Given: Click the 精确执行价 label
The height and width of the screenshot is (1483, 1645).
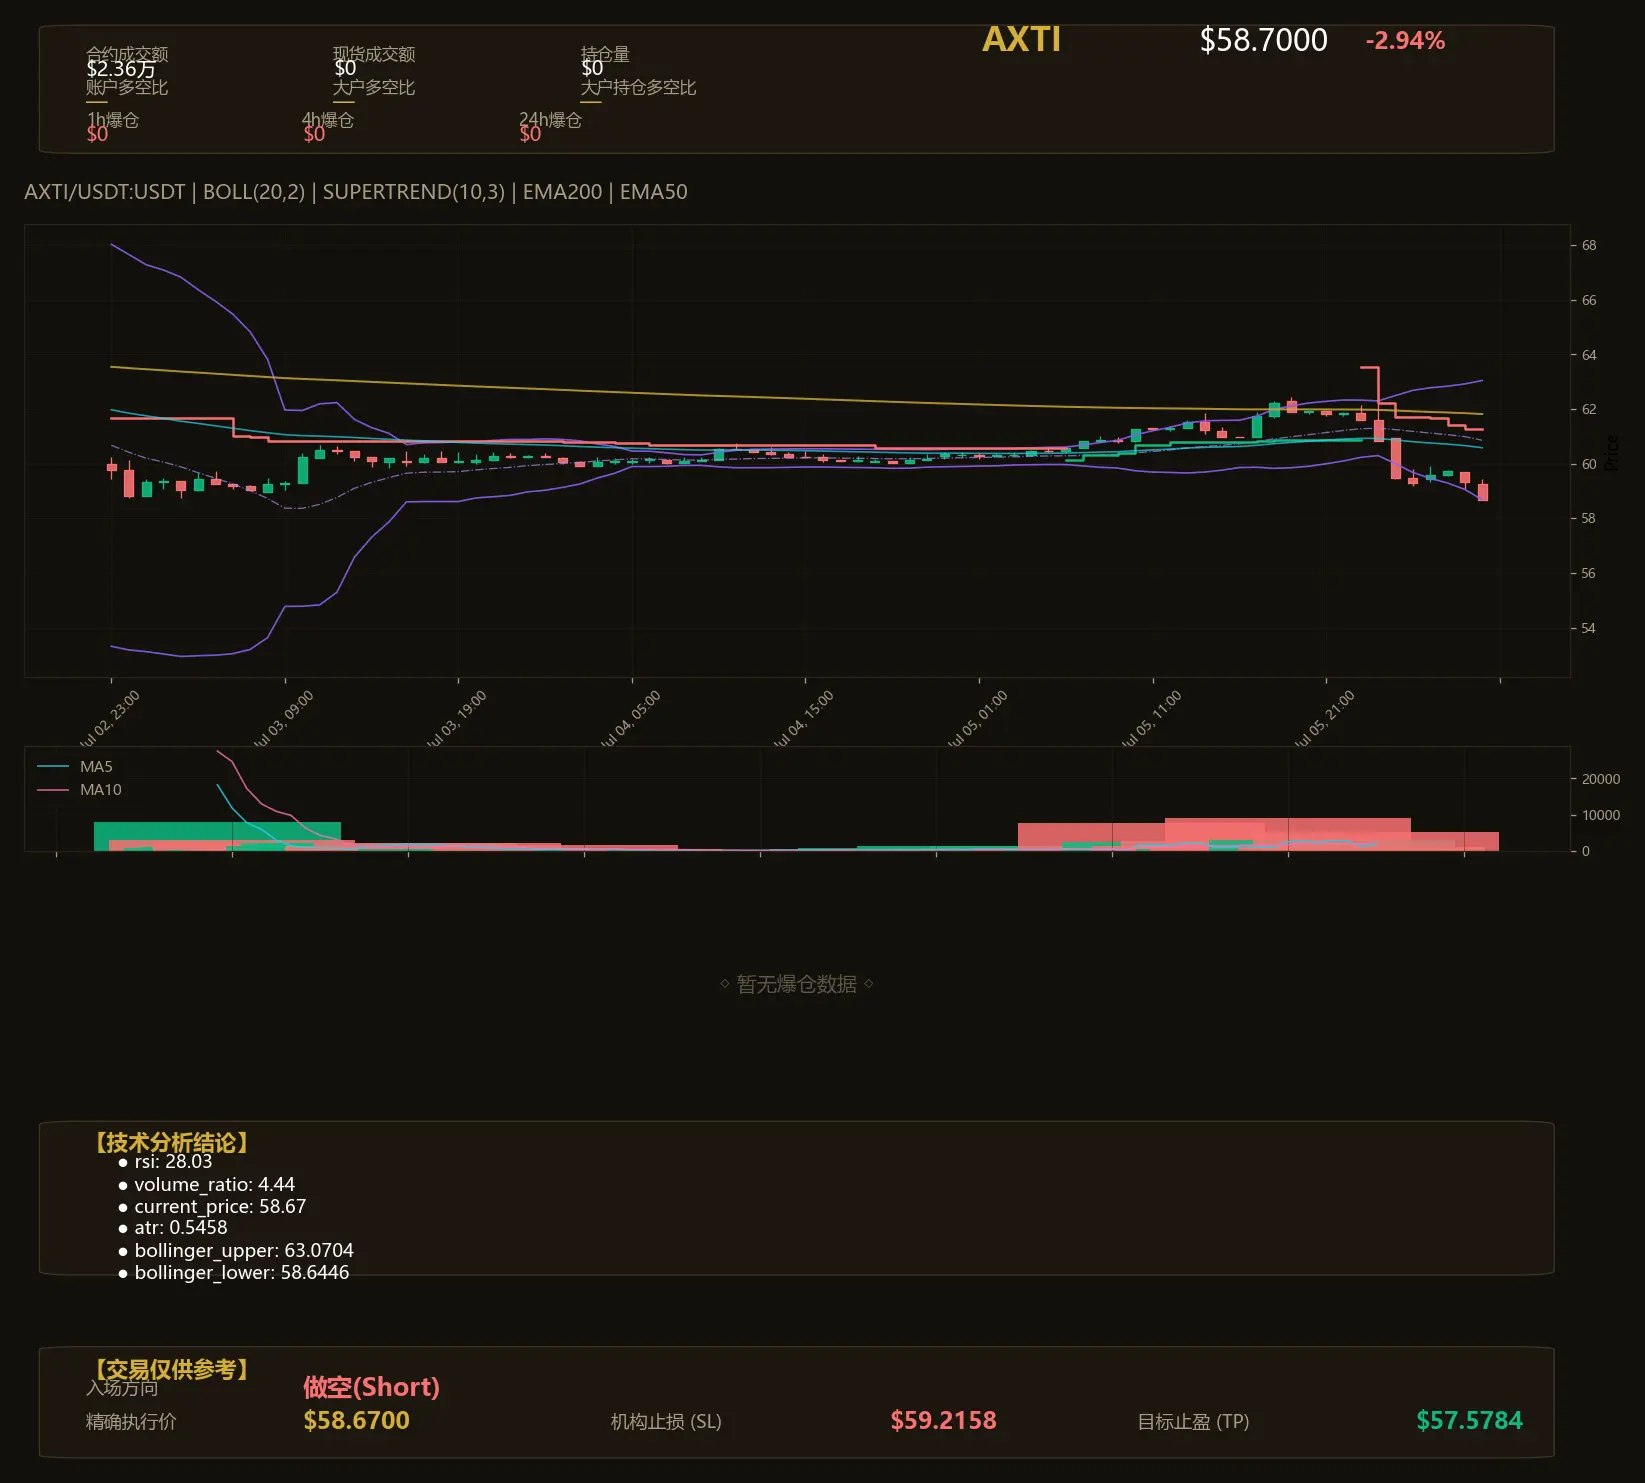Looking at the screenshot, I should pos(131,1422).
